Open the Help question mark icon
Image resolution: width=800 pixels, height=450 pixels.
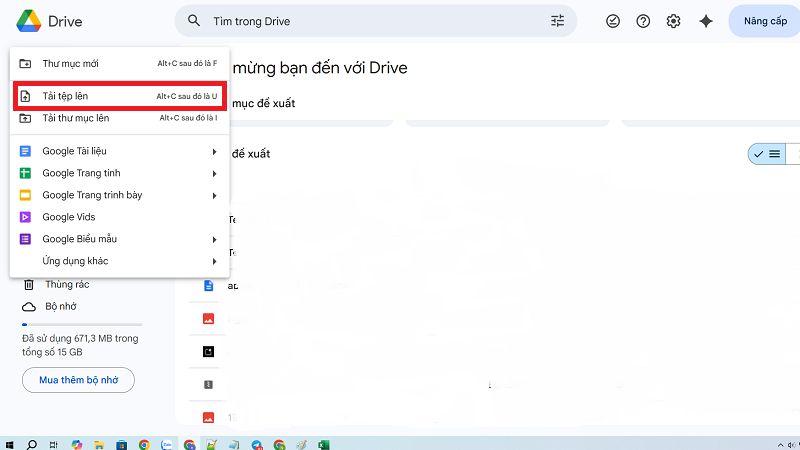pos(643,21)
